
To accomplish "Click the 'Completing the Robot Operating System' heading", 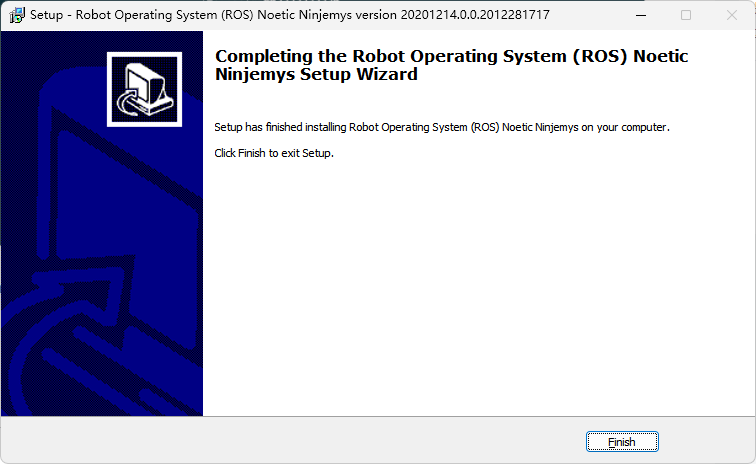I will [451, 65].
